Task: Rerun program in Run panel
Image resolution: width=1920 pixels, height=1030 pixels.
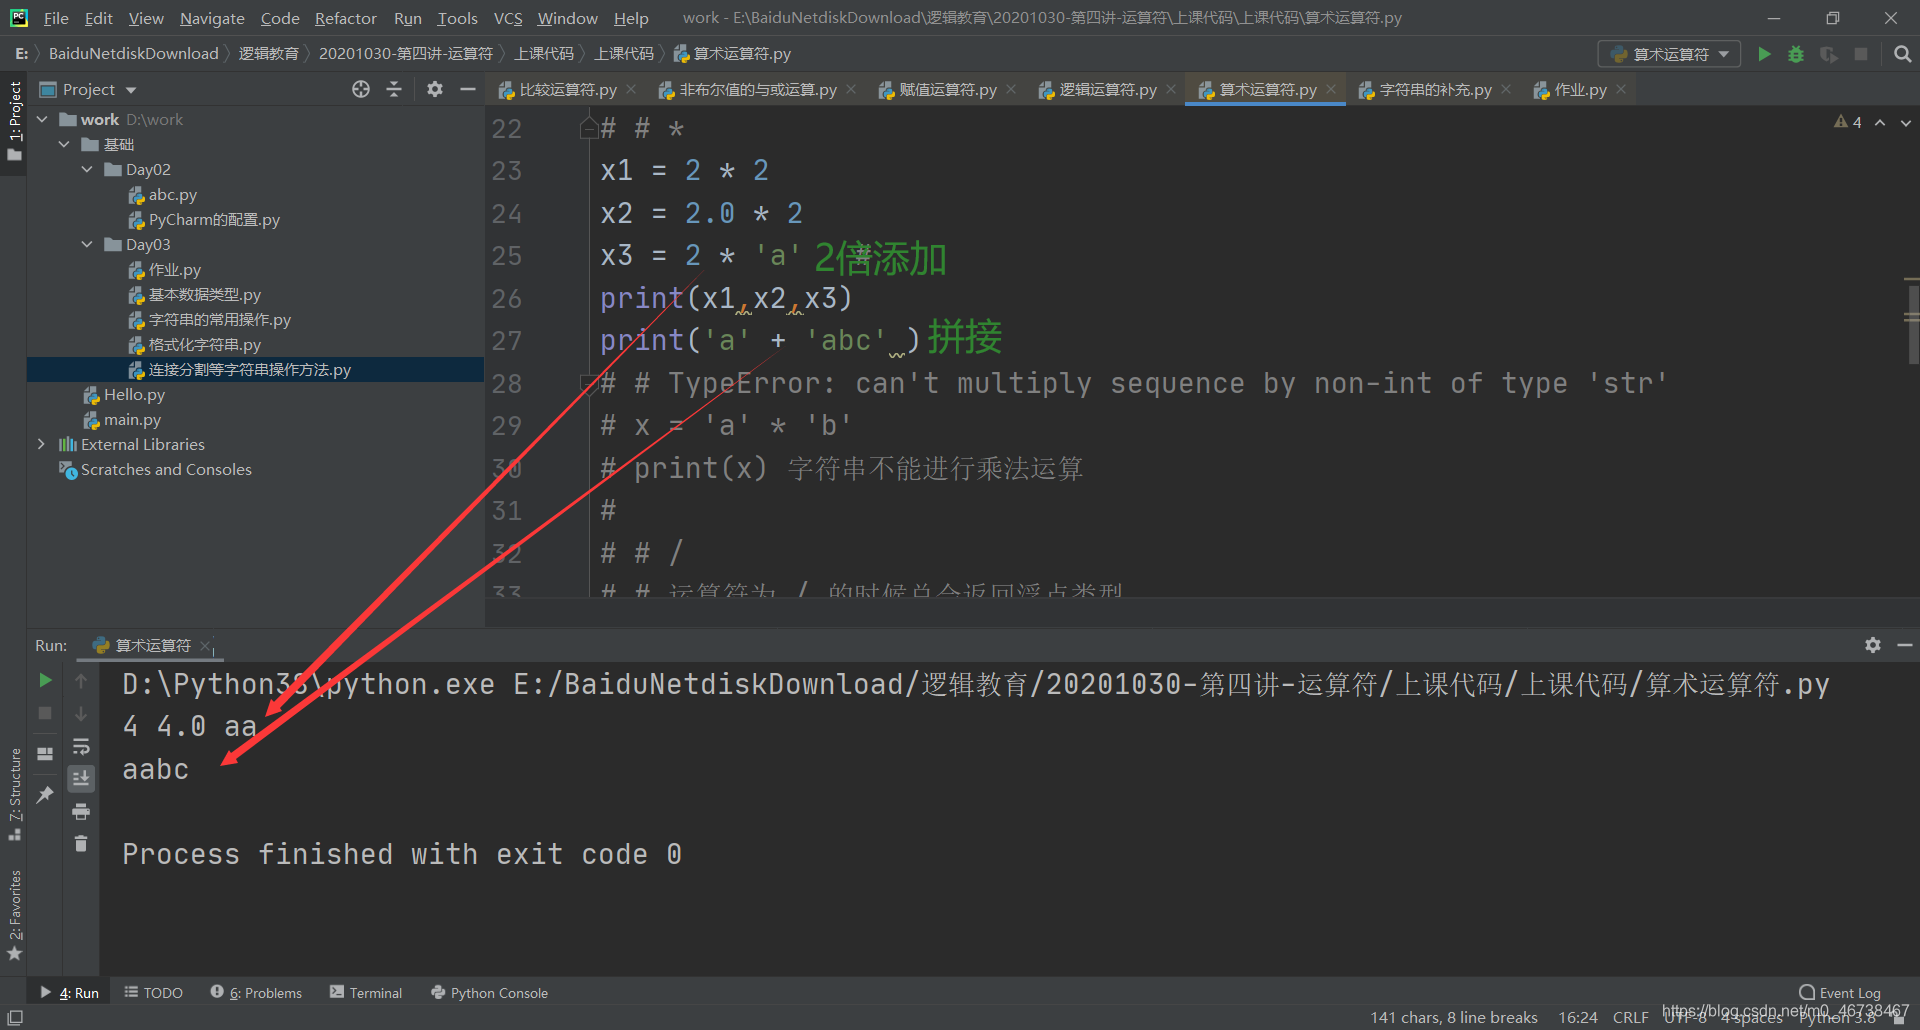Action: coord(45,680)
